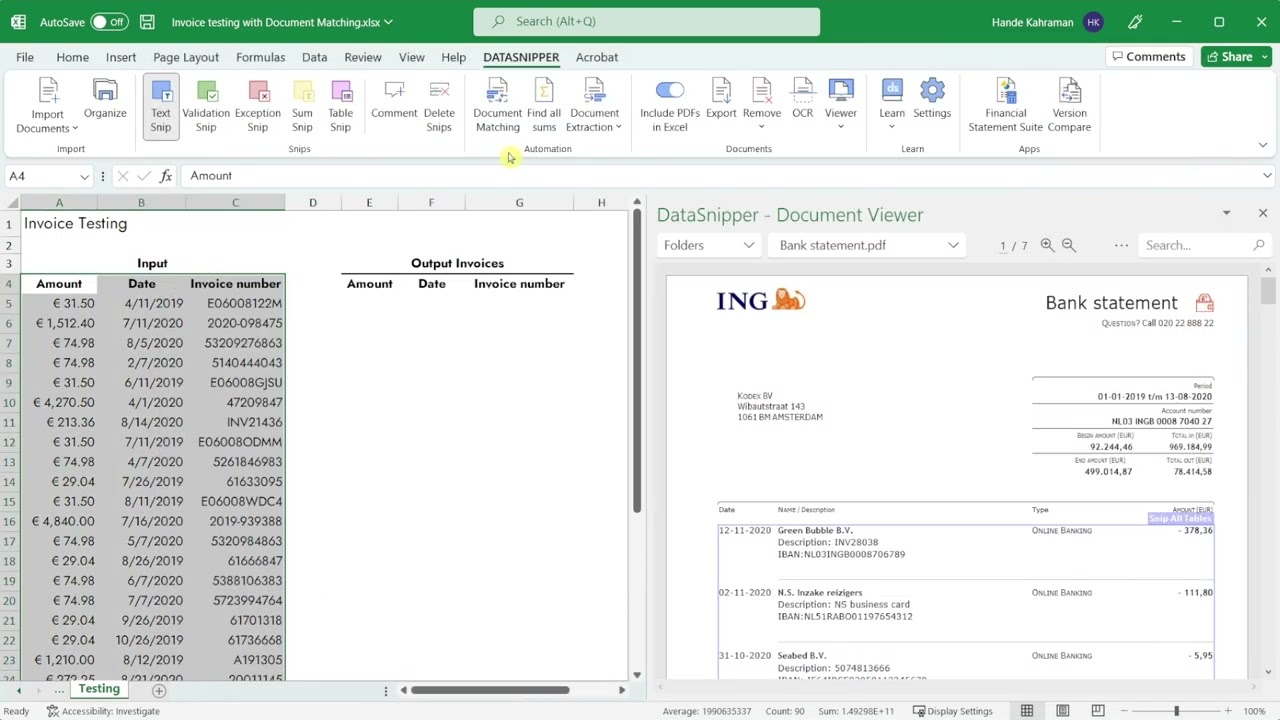Open Document Extraction

click(594, 106)
